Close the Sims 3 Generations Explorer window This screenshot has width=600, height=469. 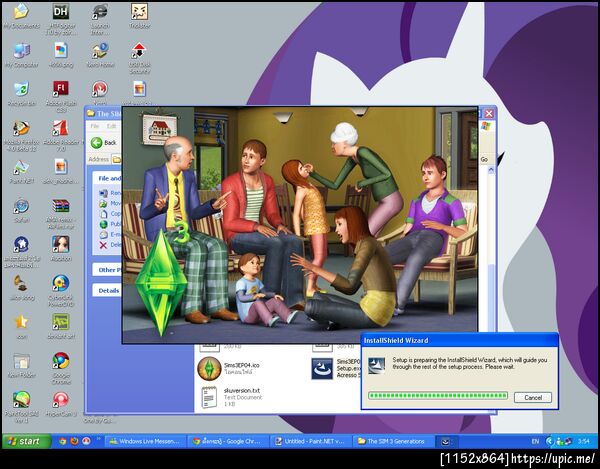[x=489, y=114]
